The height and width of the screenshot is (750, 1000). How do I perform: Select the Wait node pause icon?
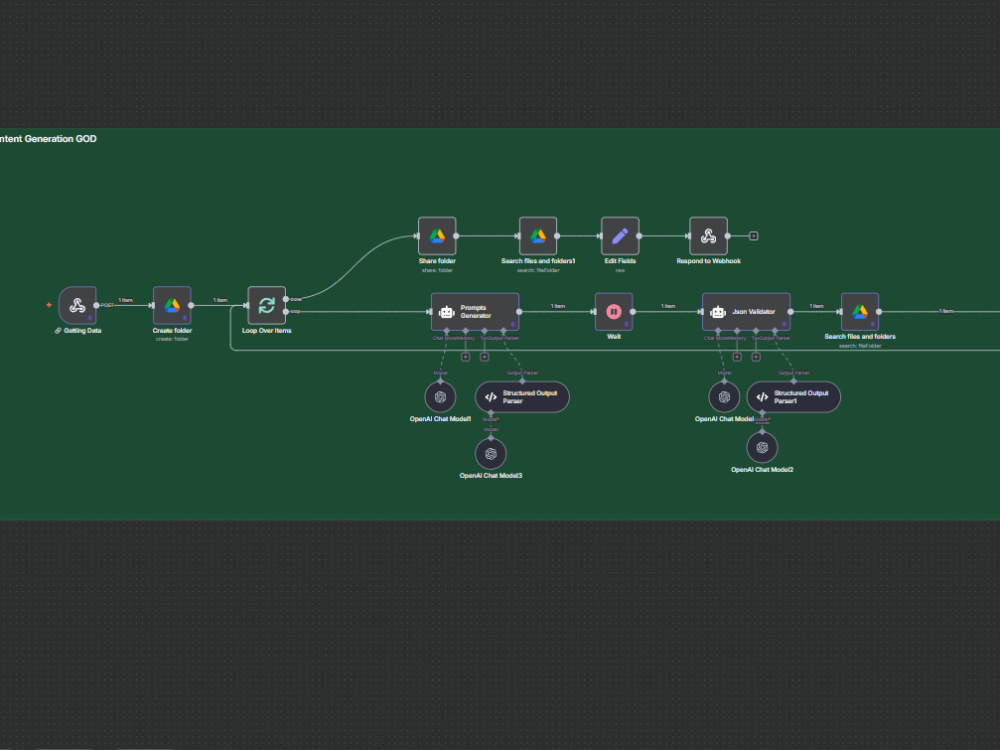click(614, 312)
